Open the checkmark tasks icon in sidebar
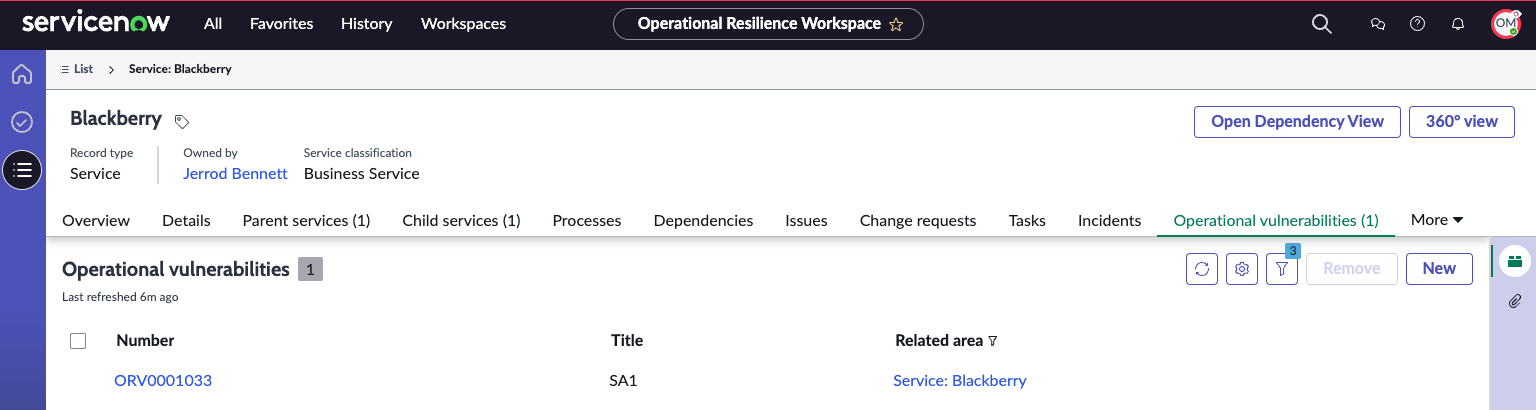This screenshot has height=410, width=1536. pos(22,122)
